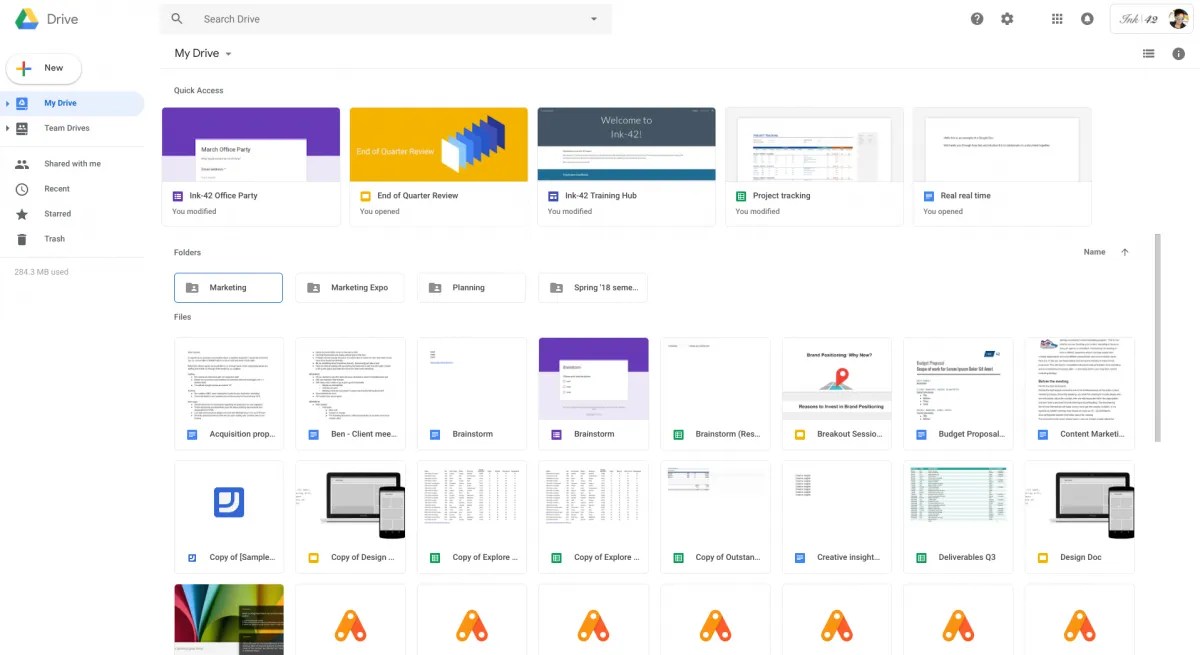Check notifications via the bell icon

[x=1087, y=18]
